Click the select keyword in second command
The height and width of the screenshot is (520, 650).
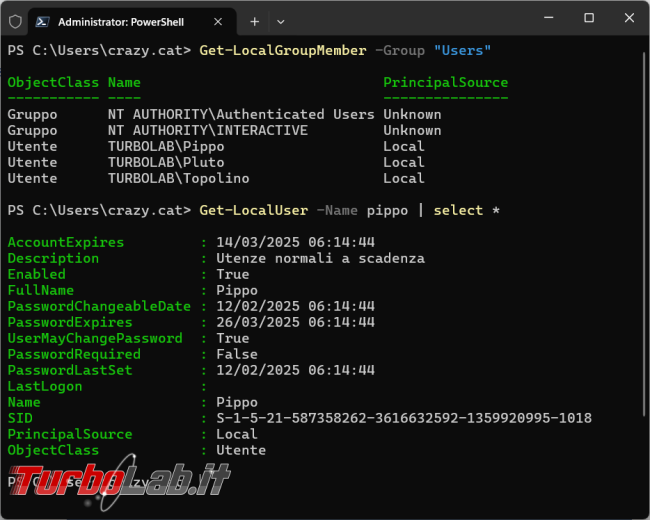tap(458, 210)
